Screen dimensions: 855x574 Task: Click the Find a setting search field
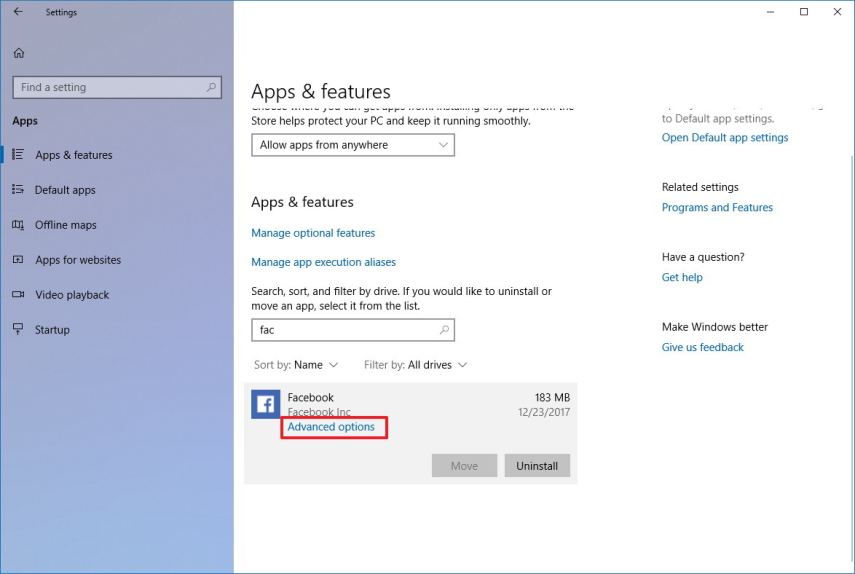click(117, 87)
